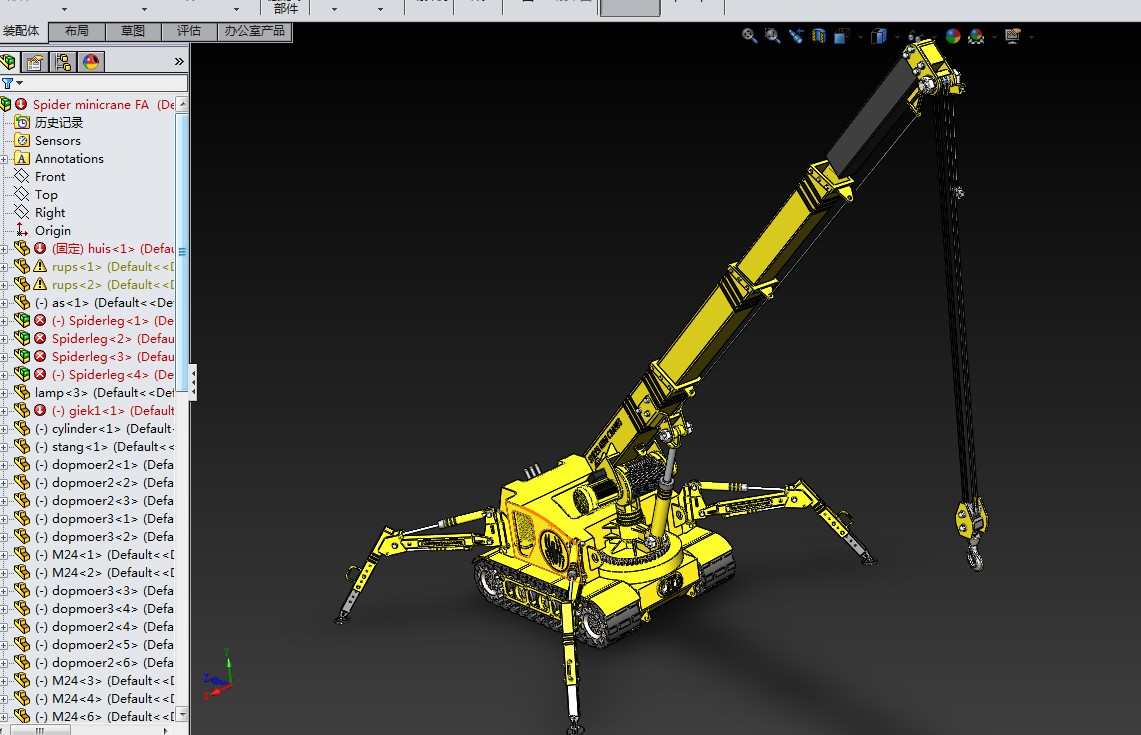Image resolution: width=1141 pixels, height=735 pixels.
Task: Open the PropertyManager panel tab
Action: click(36, 62)
